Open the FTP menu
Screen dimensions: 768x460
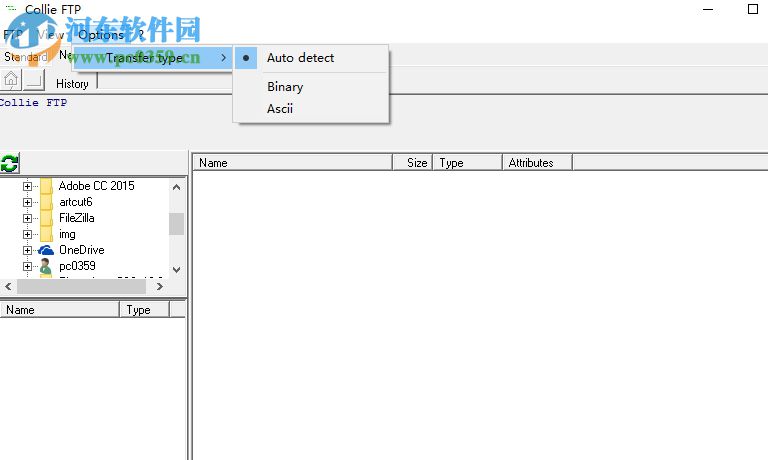[x=13, y=35]
